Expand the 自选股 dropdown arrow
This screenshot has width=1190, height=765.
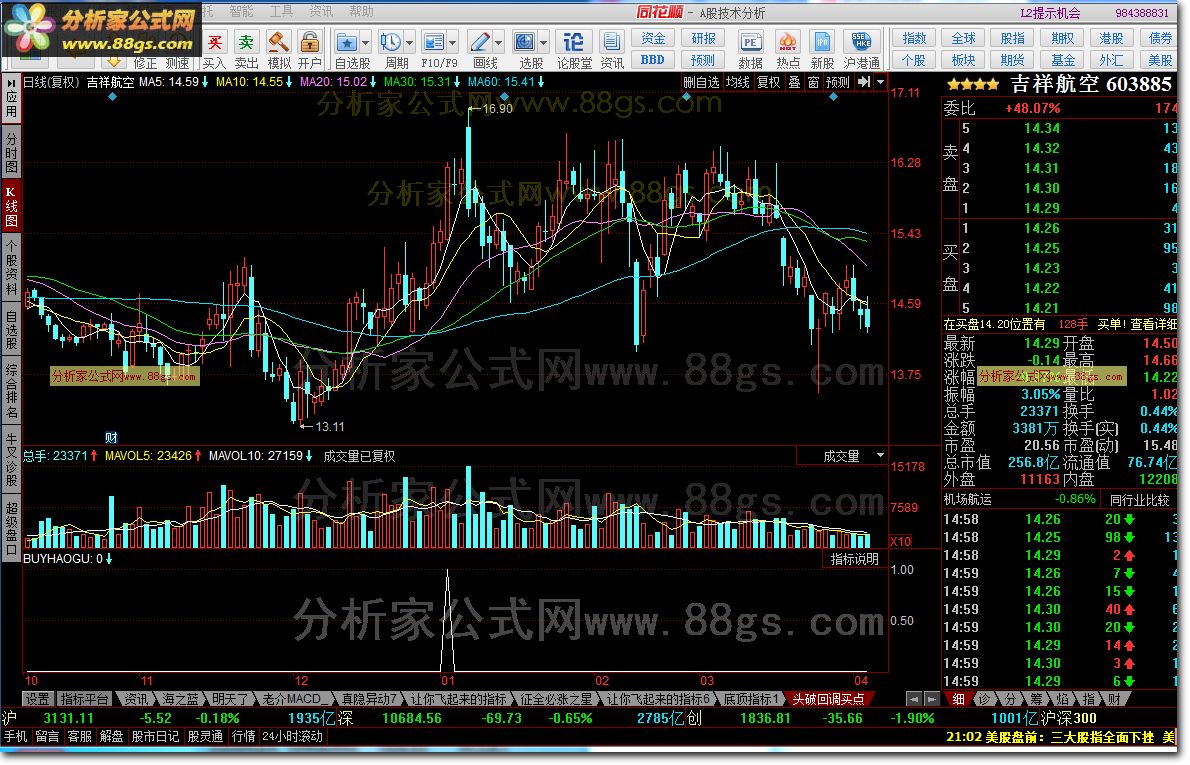(366, 42)
